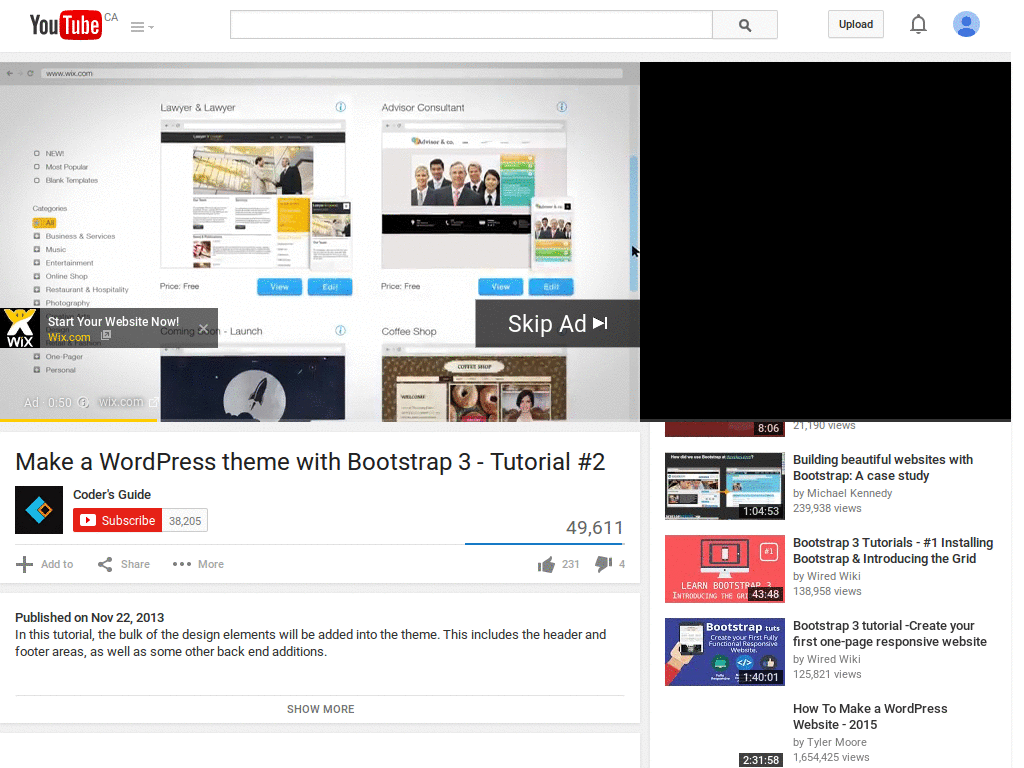Open Building beautiful websites with Bootstrap title
The height and width of the screenshot is (768, 1024).
(x=883, y=468)
